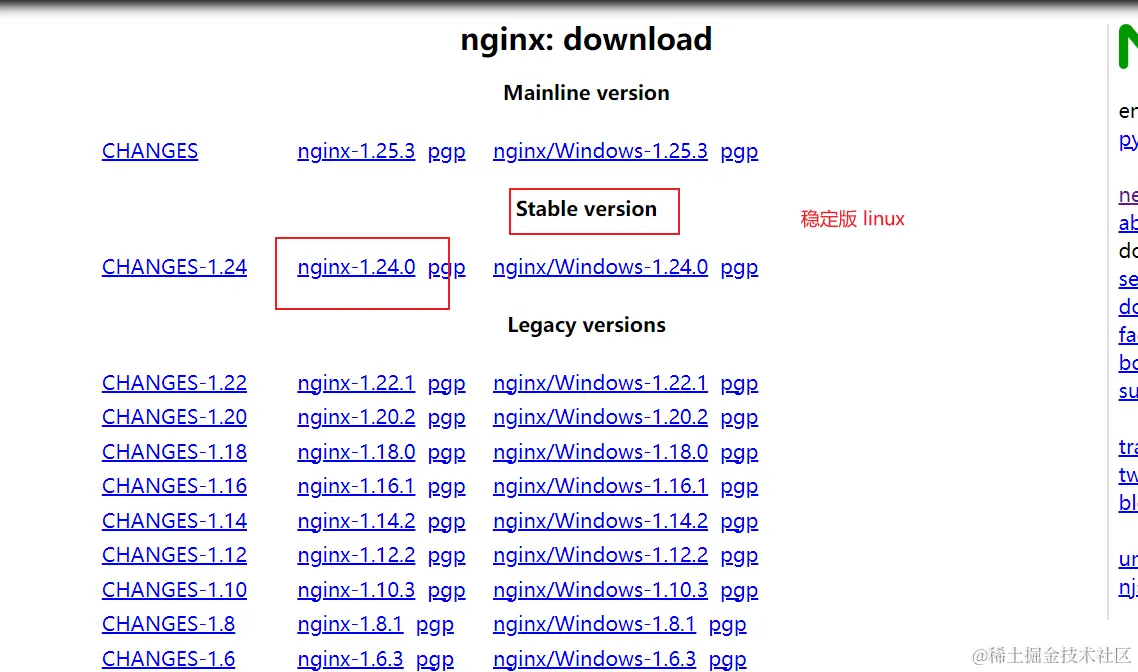1138x672 pixels.
Task: Open pgp link after nginx/Windows-1.6.3
Action: 727,660
